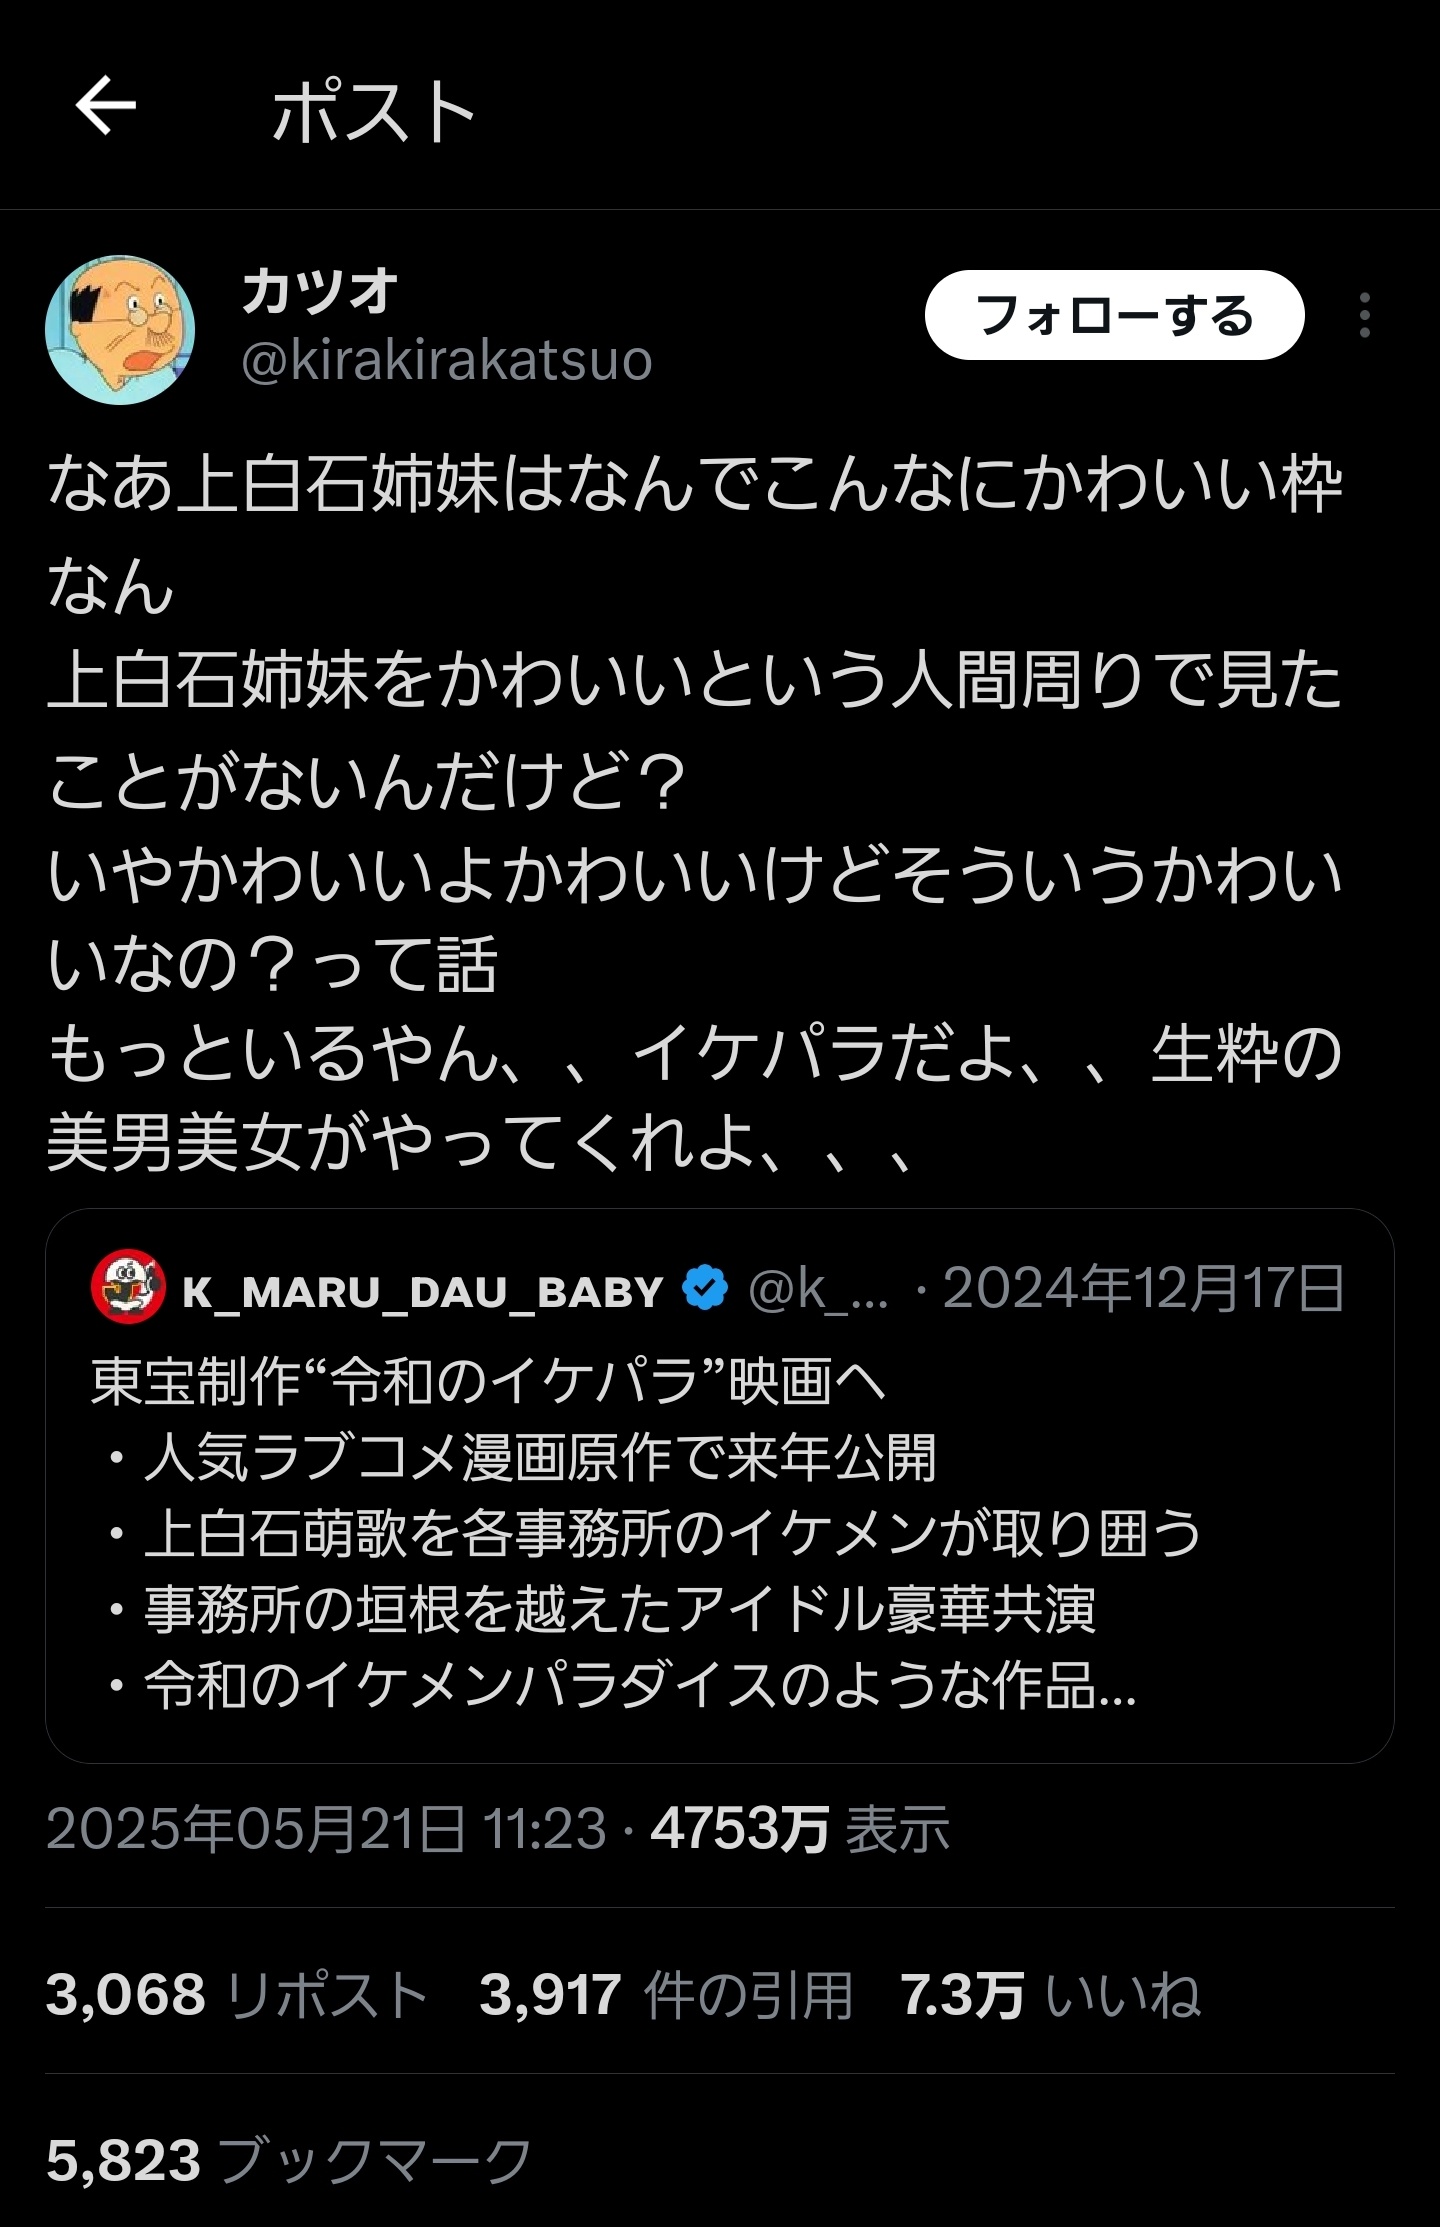Tap the 2024年12月17日 quoted post date

click(x=1144, y=1288)
